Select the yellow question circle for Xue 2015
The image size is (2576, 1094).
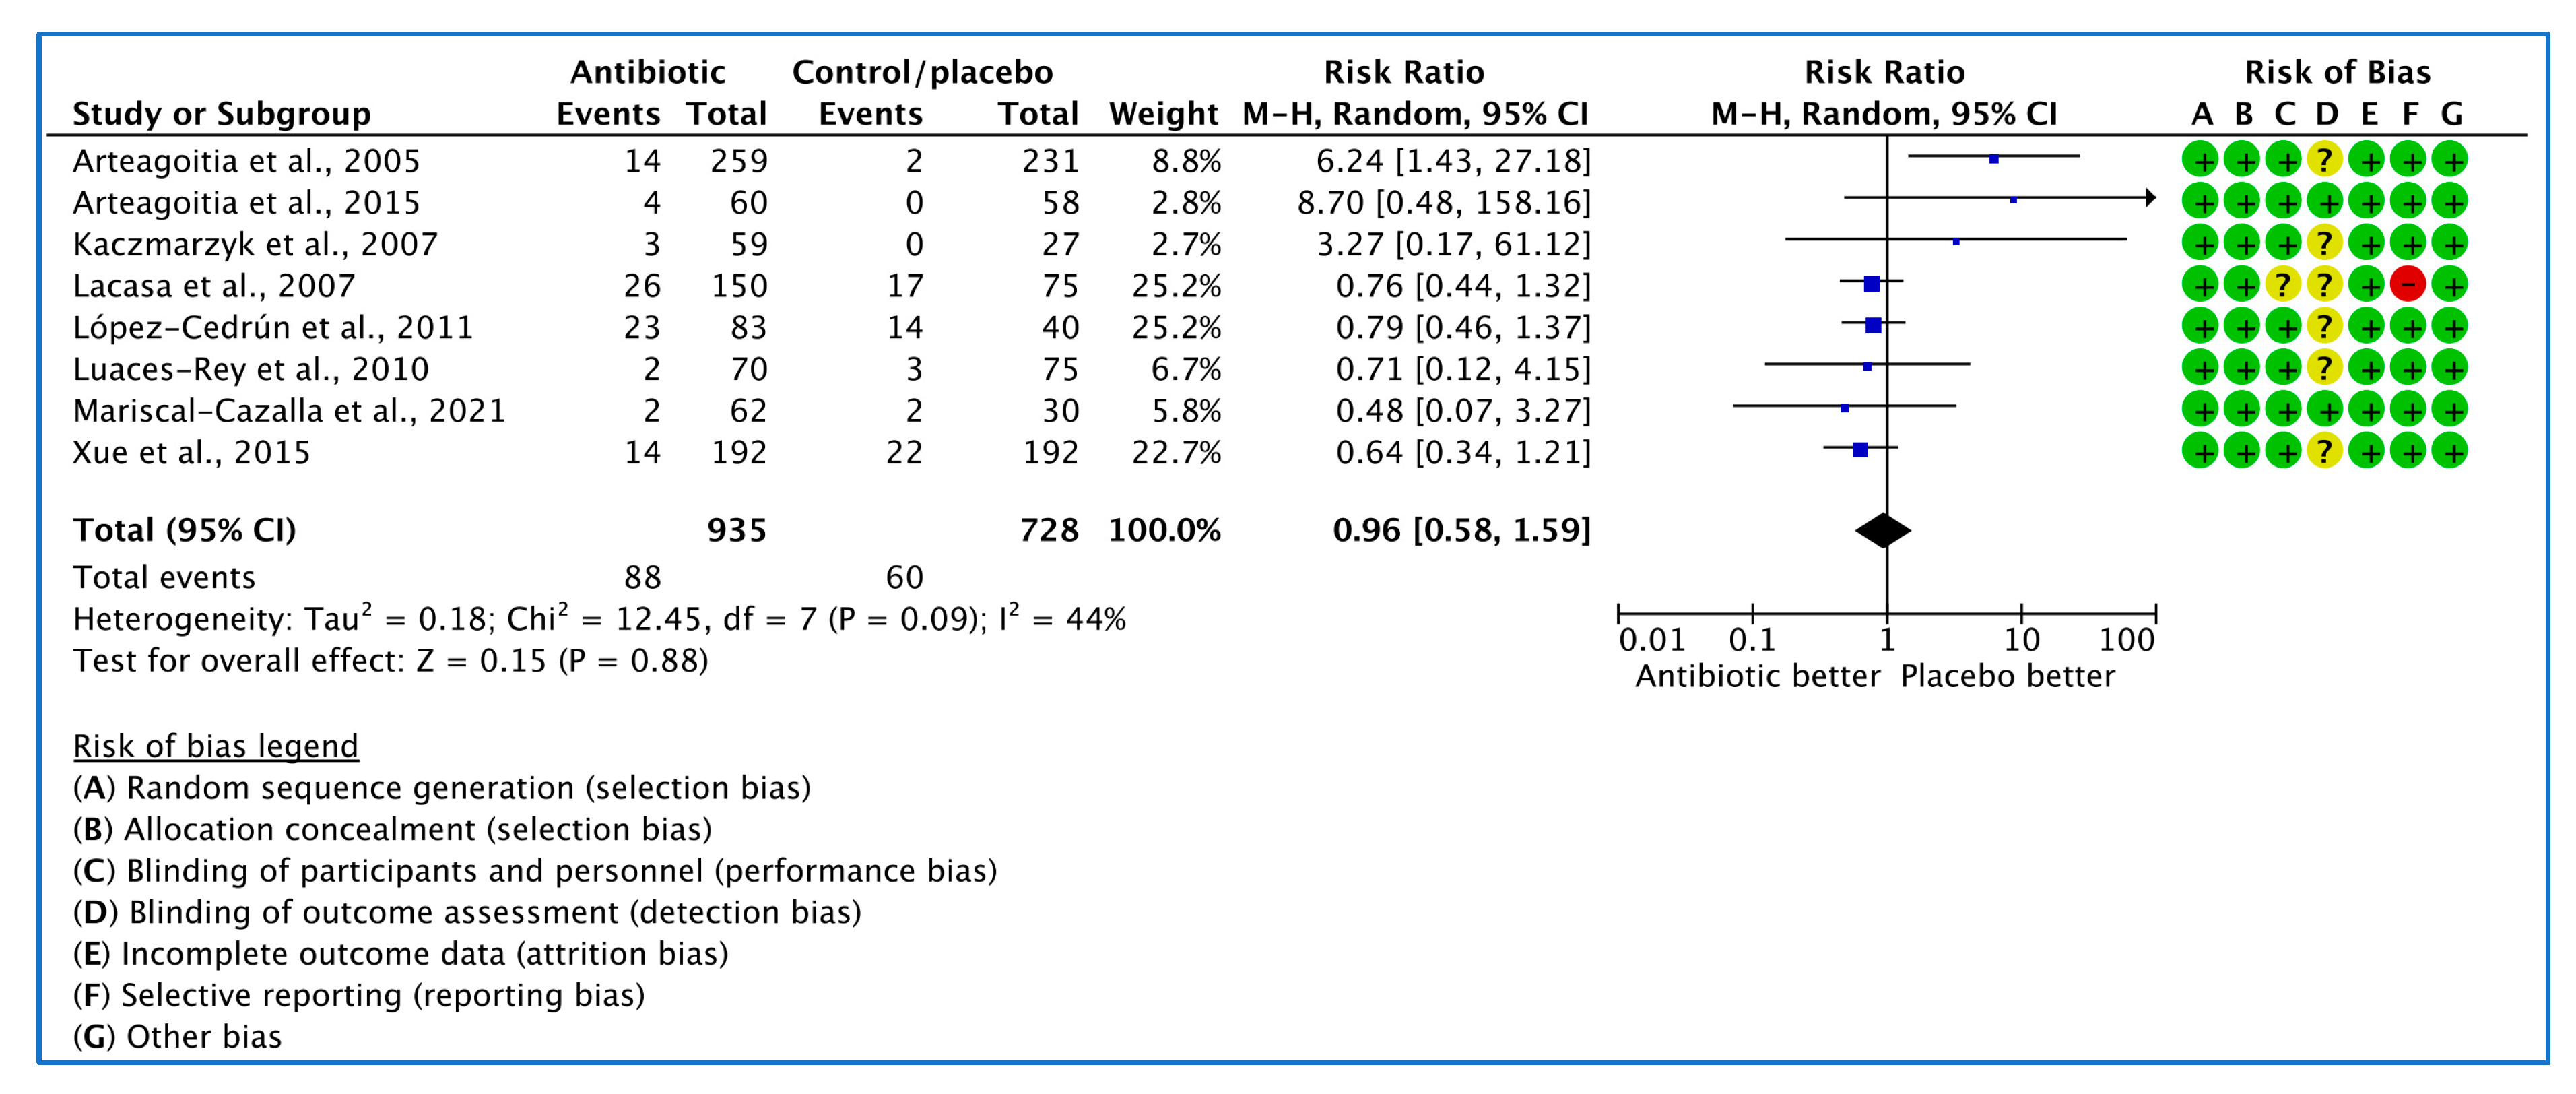(2325, 451)
